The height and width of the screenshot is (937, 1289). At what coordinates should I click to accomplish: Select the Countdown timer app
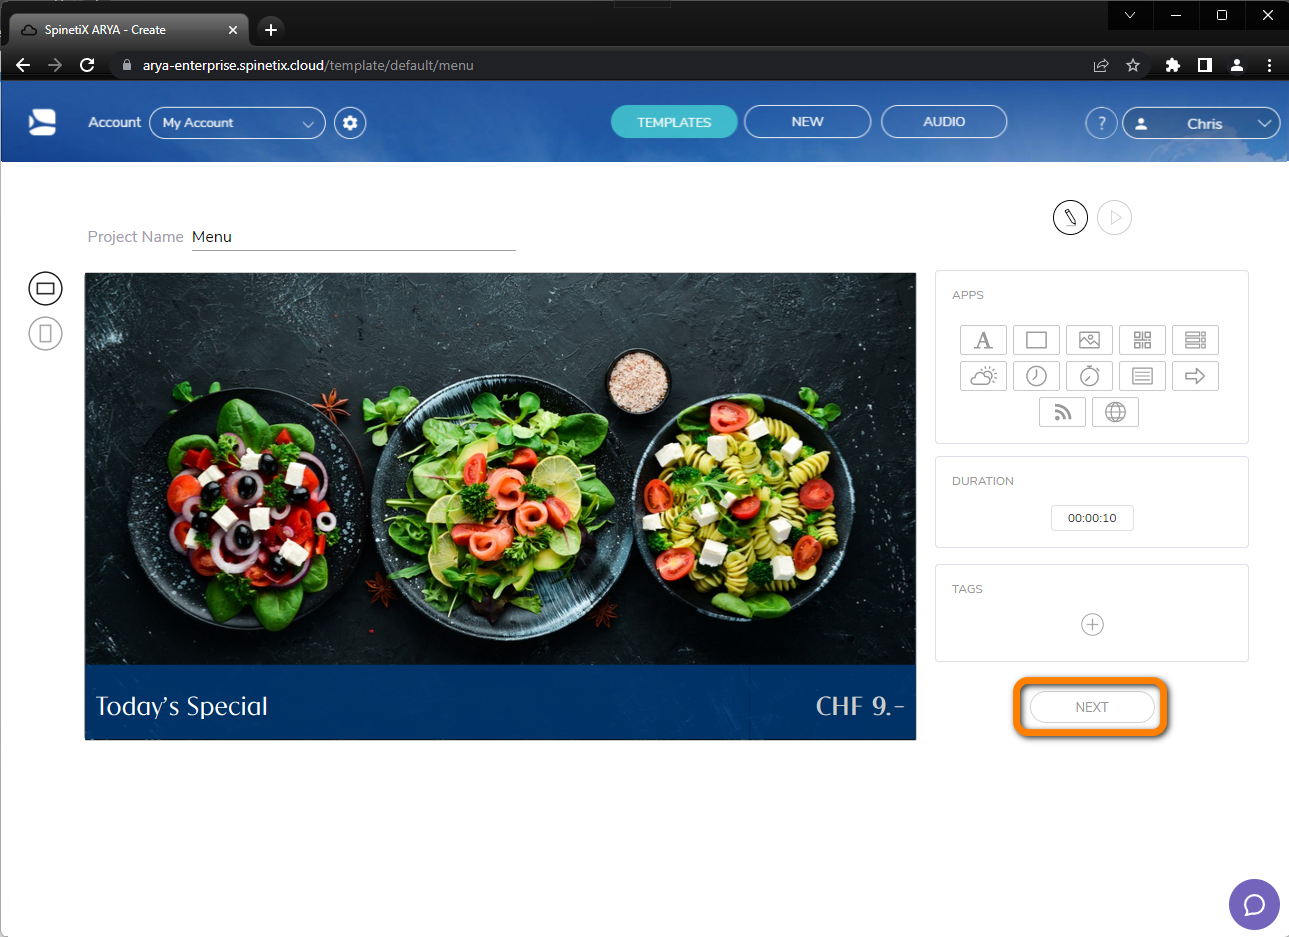(1089, 375)
